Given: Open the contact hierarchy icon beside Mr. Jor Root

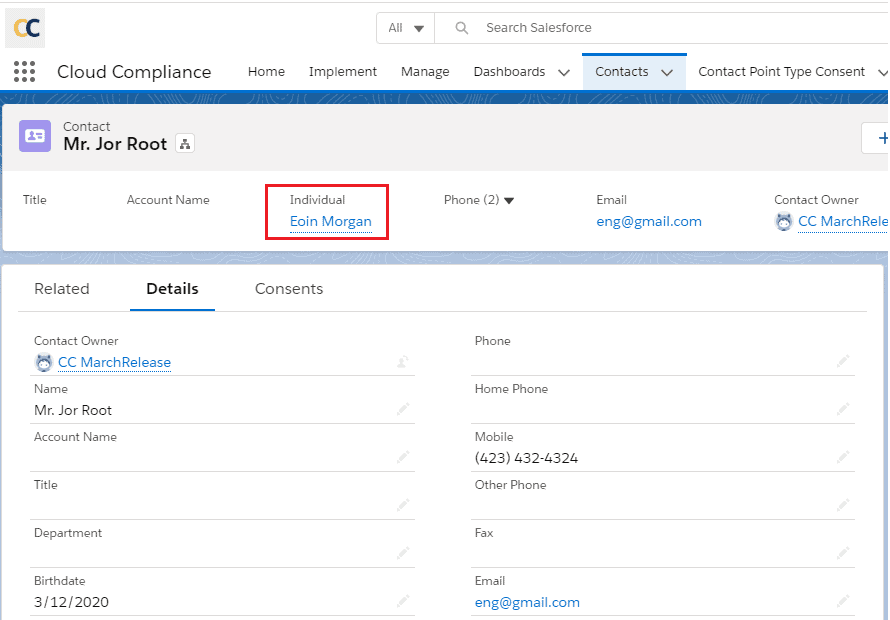Looking at the screenshot, I should pyautogui.click(x=185, y=143).
